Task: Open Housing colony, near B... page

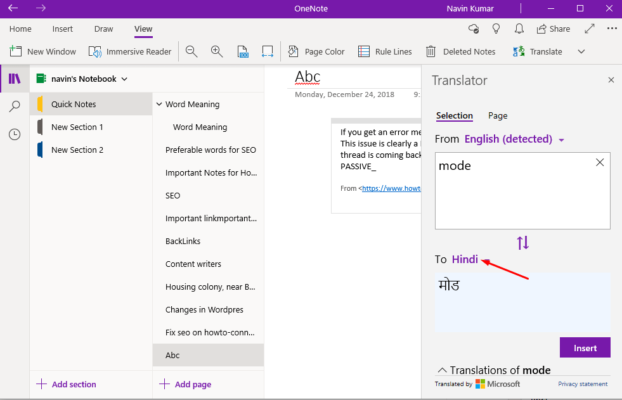Action: 210,287
